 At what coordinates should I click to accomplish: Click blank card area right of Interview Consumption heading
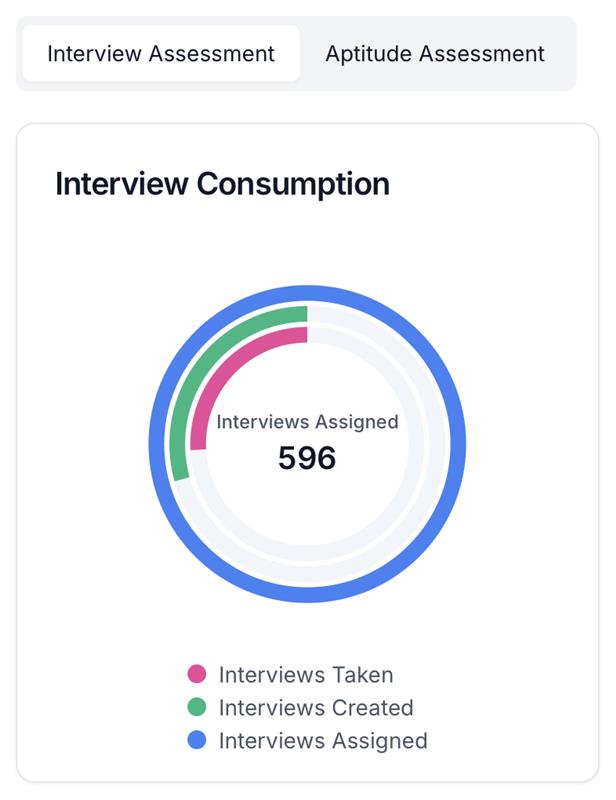tap(490, 184)
